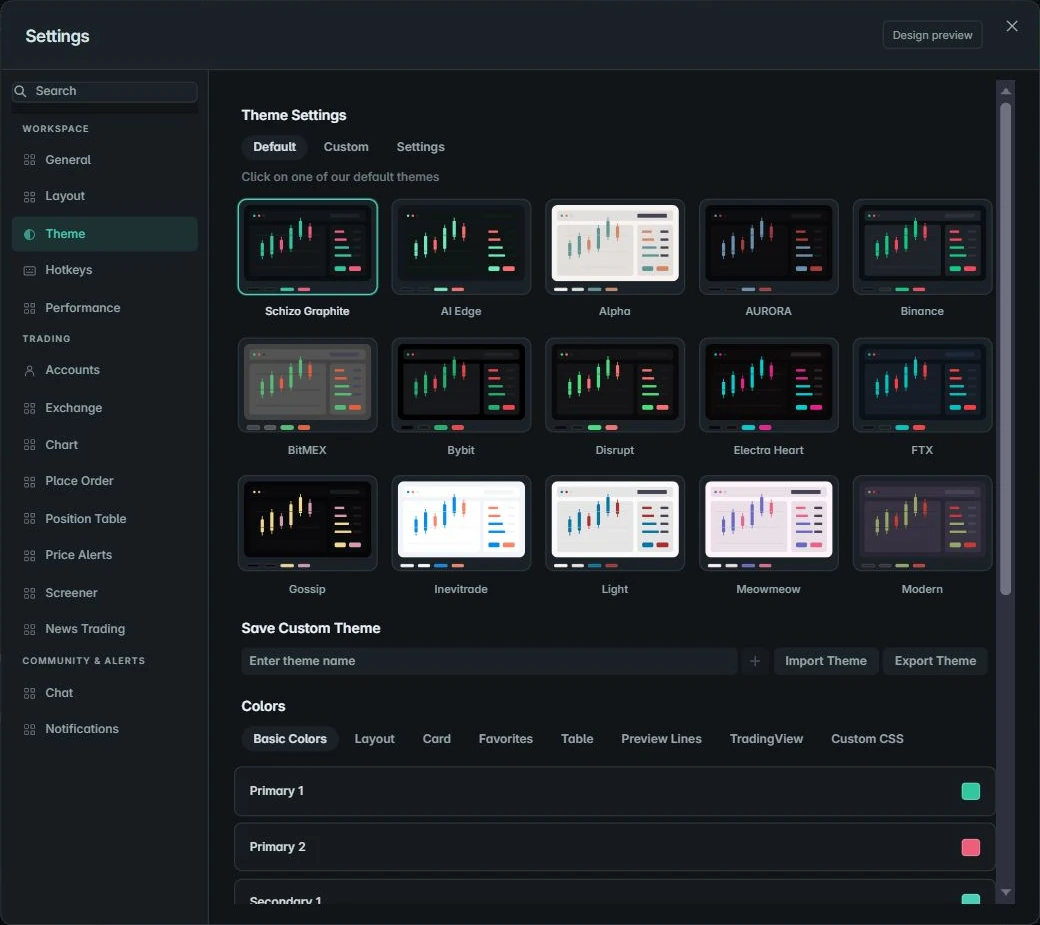Image resolution: width=1040 pixels, height=925 pixels.
Task: Click the grid icon beside Performance
Action: point(29,308)
